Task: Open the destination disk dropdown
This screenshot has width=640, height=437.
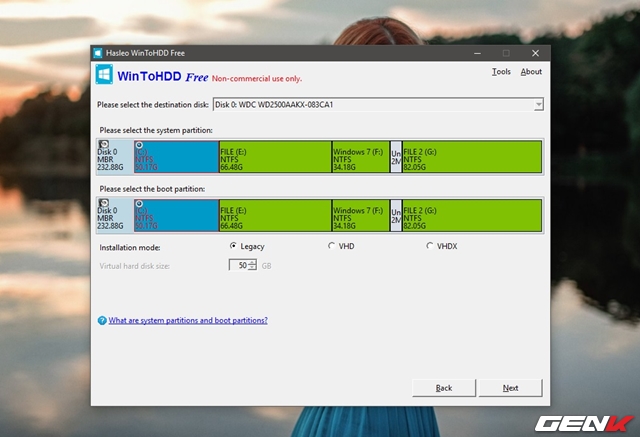Action: click(538, 105)
